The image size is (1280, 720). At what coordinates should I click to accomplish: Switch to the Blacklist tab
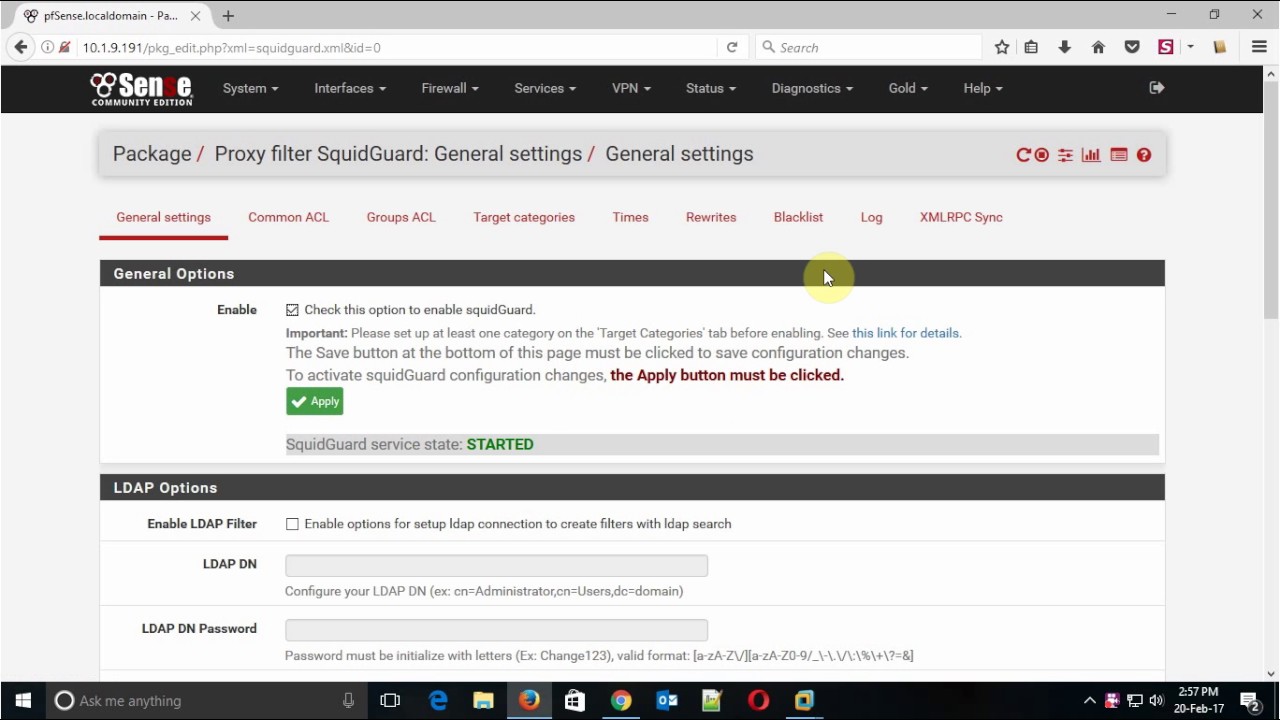click(x=798, y=217)
